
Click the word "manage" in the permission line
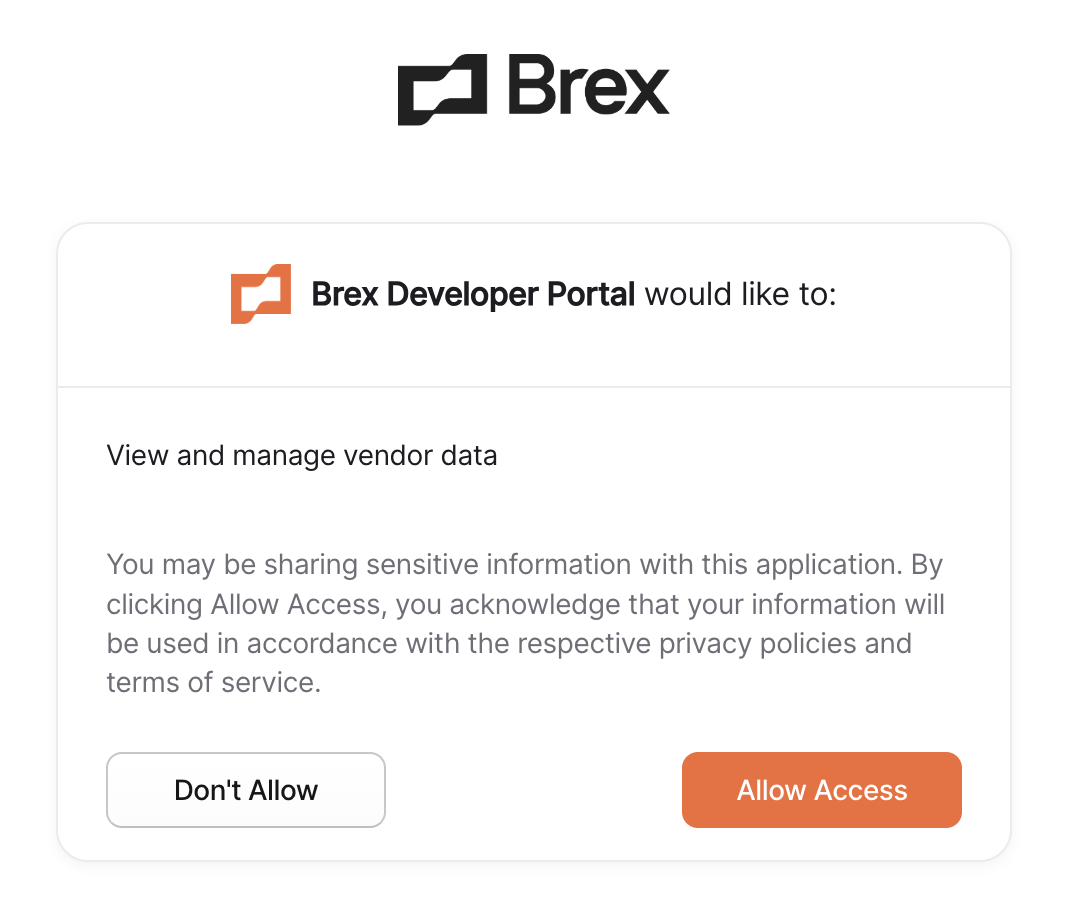pos(283,456)
